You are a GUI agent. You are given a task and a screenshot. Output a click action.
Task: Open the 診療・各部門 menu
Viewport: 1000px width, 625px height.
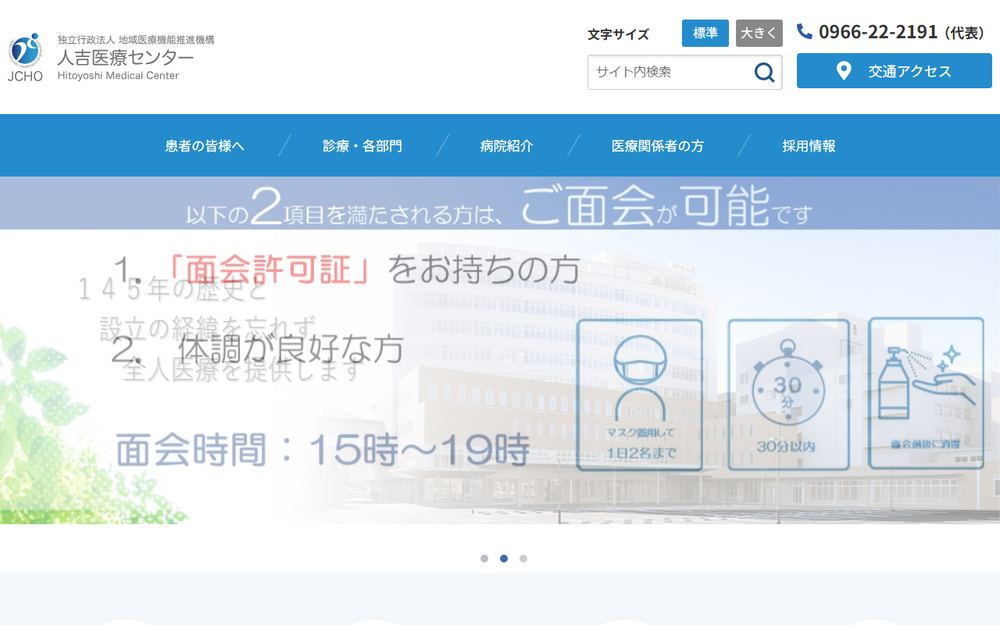pyautogui.click(x=362, y=146)
